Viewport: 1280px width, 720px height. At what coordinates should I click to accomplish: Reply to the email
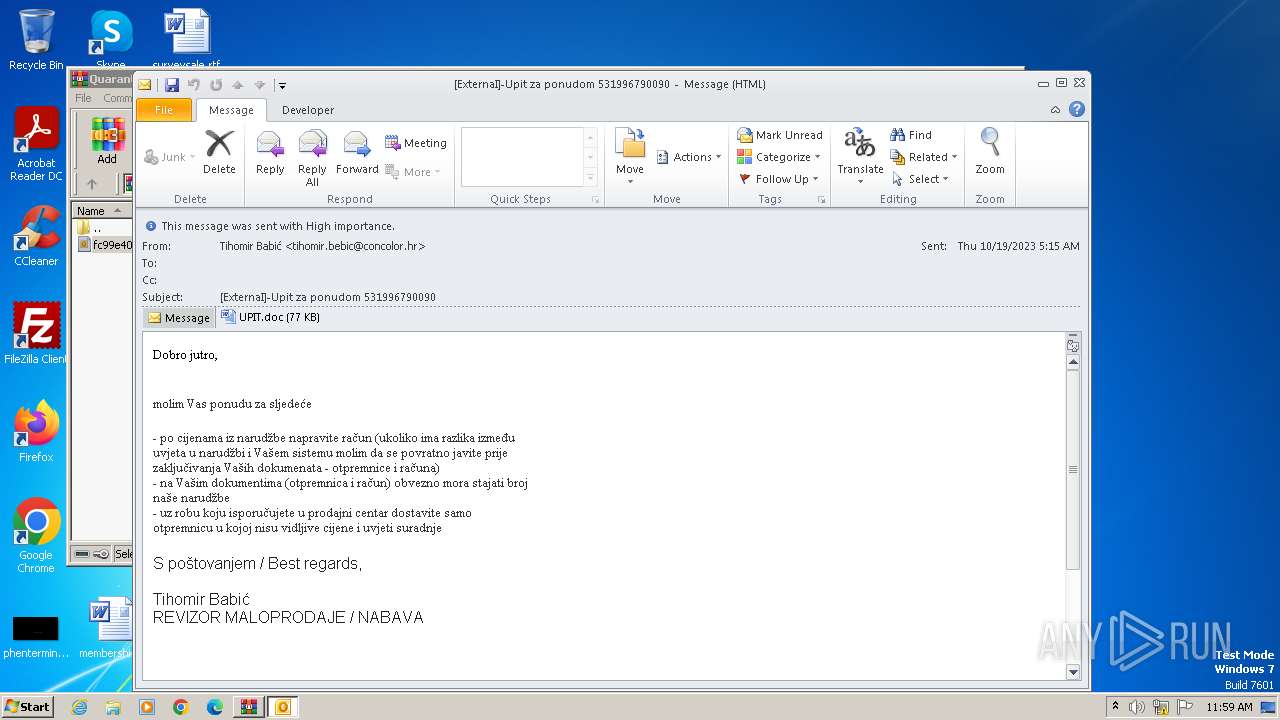click(270, 153)
